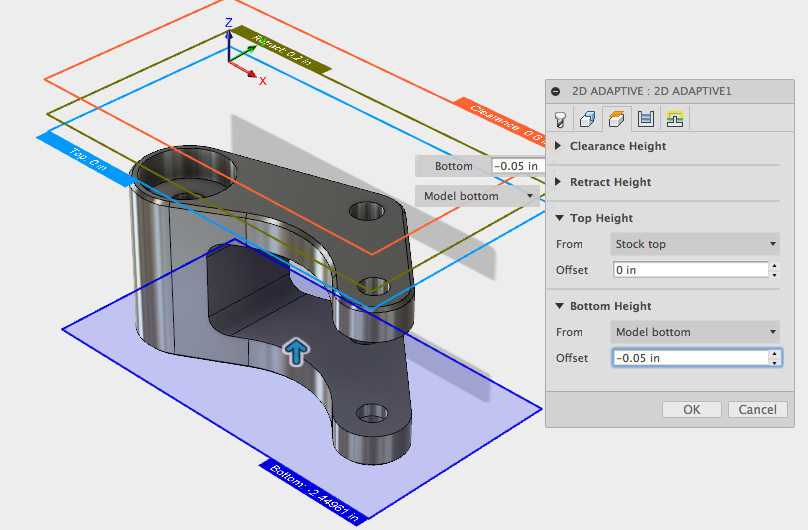The image size is (808, 530).
Task: Click OK to confirm the operation
Action: [691, 409]
